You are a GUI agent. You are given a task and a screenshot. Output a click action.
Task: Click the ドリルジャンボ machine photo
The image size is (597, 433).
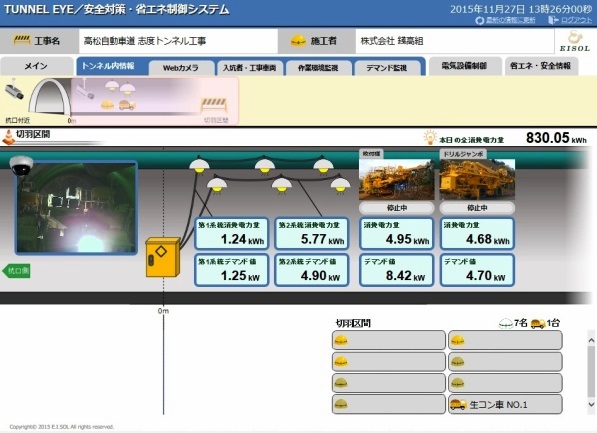[477, 179]
